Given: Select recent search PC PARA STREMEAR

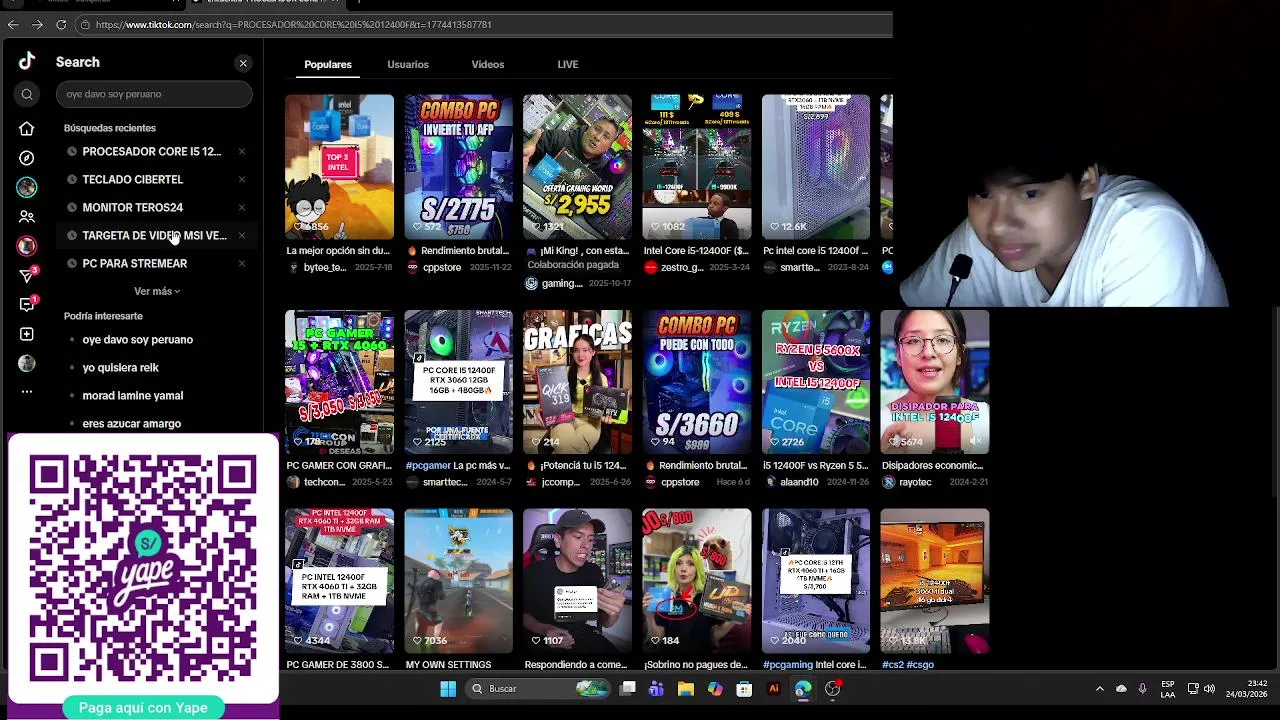Looking at the screenshot, I should 135,264.
